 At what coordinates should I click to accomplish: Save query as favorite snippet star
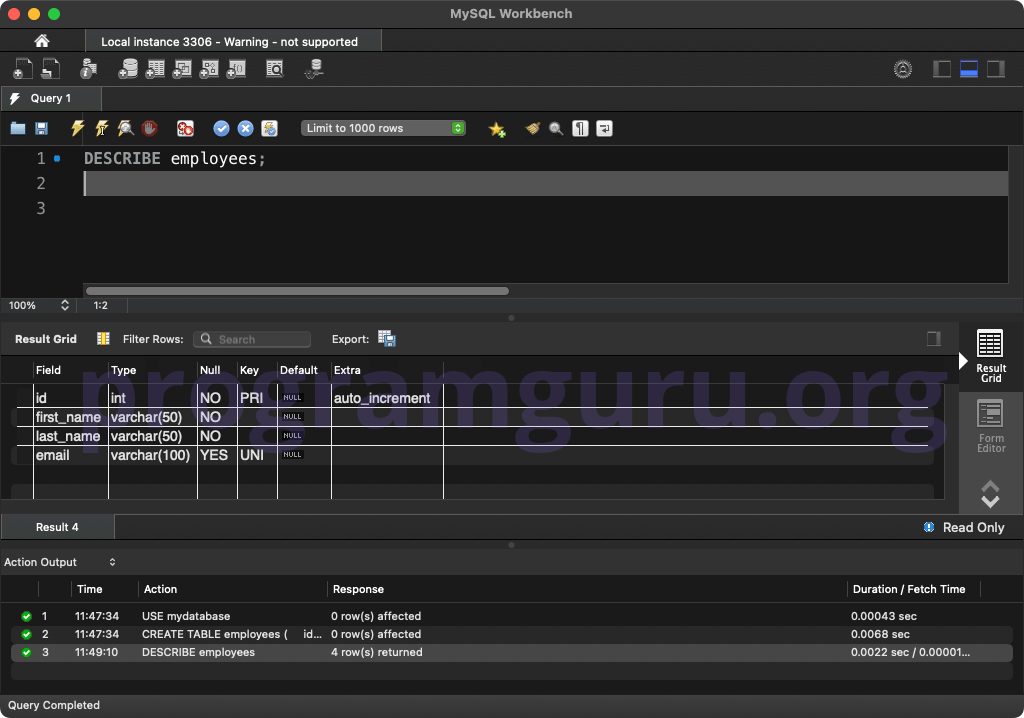click(497, 129)
